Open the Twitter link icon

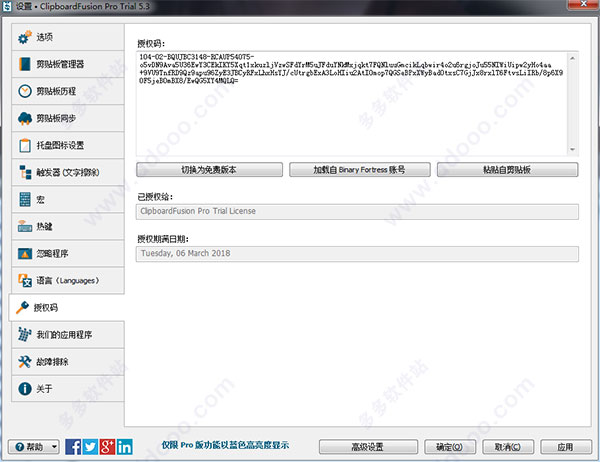point(90,447)
